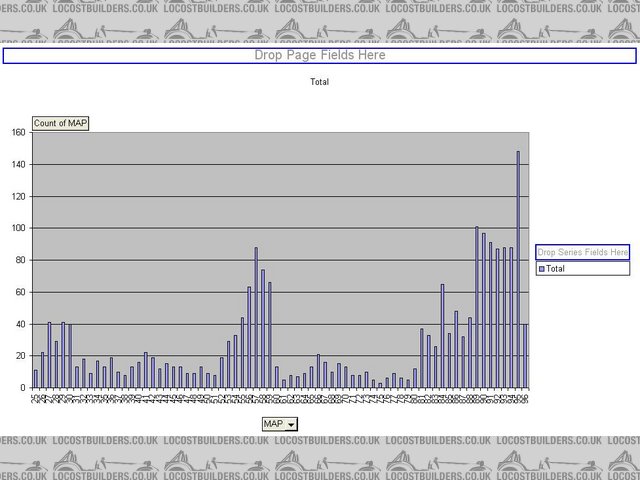
Task: Click the Total legend color swatch
Action: pyautogui.click(x=542, y=269)
